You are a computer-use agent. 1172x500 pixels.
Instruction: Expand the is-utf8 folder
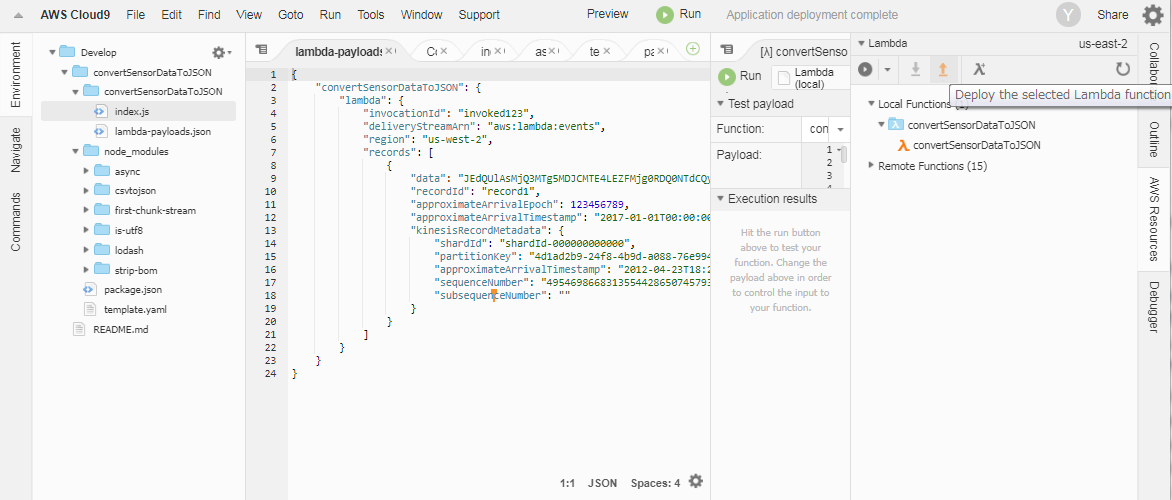[x=87, y=230]
